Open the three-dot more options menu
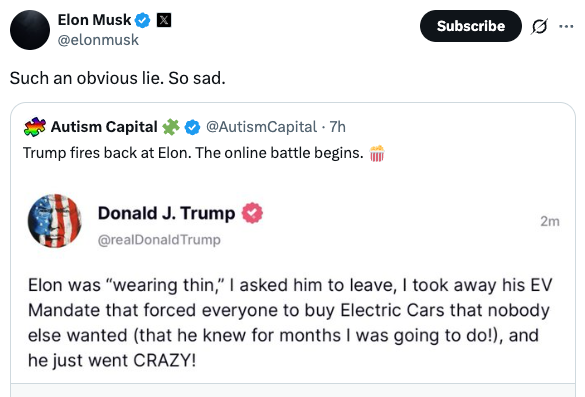Image resolution: width=585 pixels, height=397 pixels. pyautogui.click(x=566, y=26)
